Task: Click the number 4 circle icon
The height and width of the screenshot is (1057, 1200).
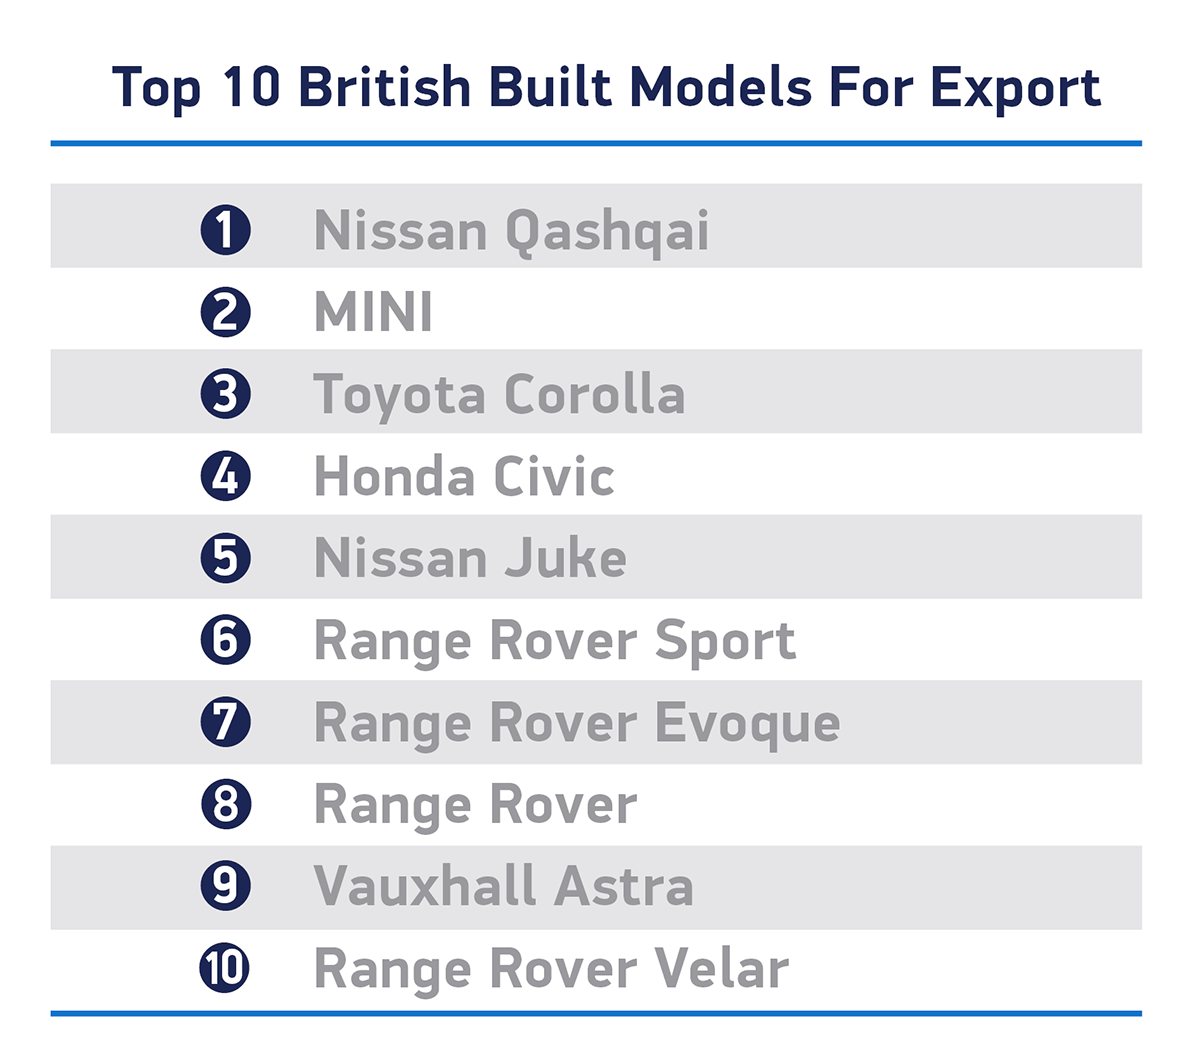Action: click(225, 476)
